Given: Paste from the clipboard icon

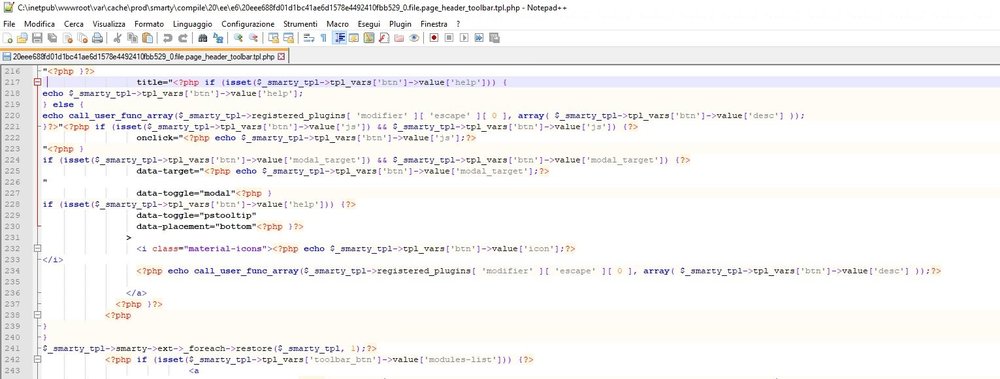Looking at the screenshot, I should (147, 38).
